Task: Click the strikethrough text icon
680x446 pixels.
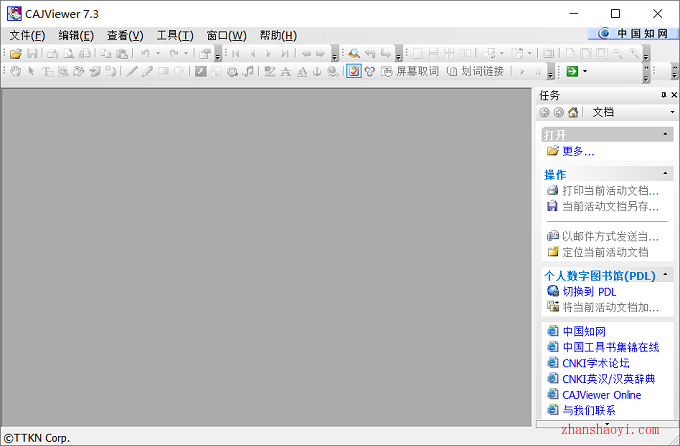Action: tap(285, 71)
